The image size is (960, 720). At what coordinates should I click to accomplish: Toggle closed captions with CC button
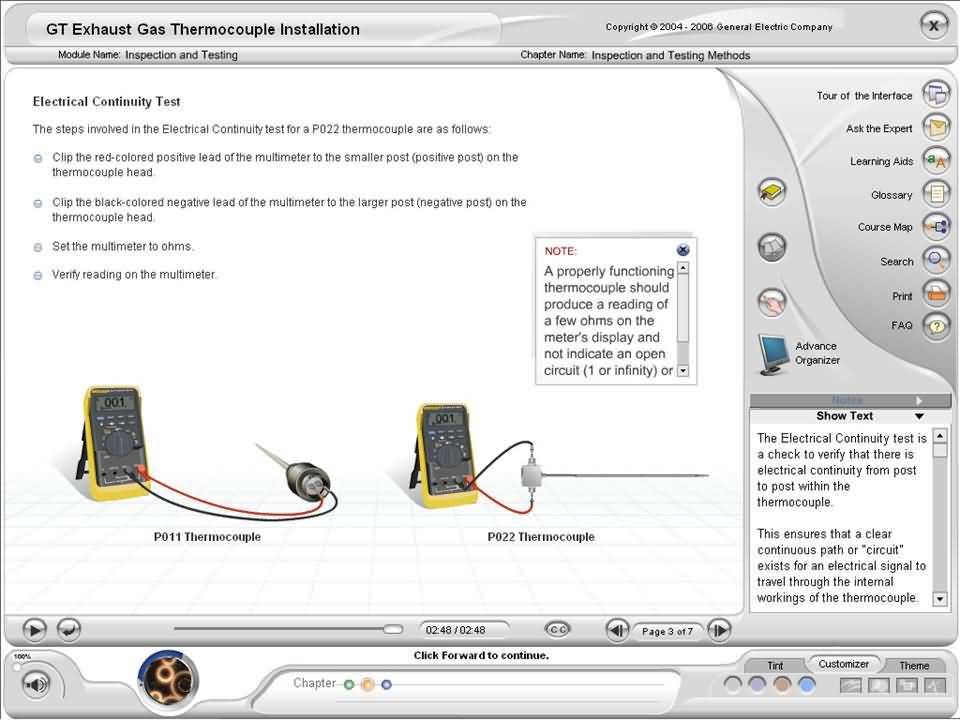tap(558, 629)
